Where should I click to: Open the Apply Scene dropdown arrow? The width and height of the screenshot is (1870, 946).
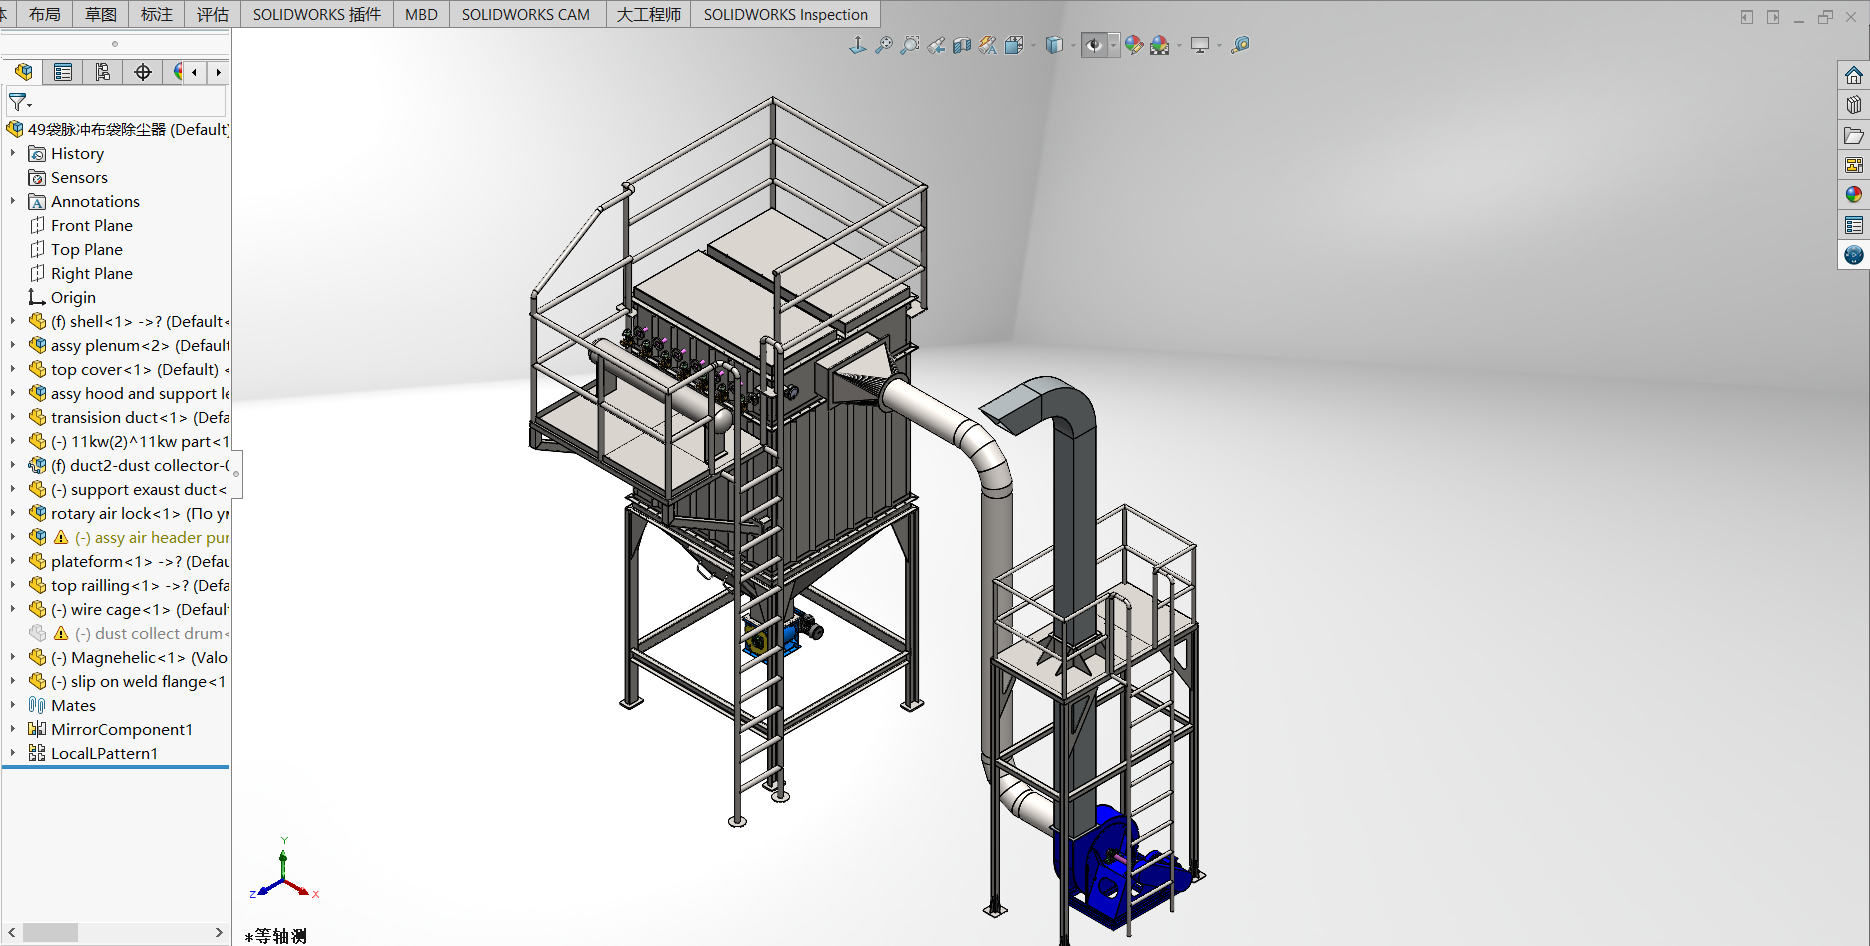click(x=1180, y=45)
